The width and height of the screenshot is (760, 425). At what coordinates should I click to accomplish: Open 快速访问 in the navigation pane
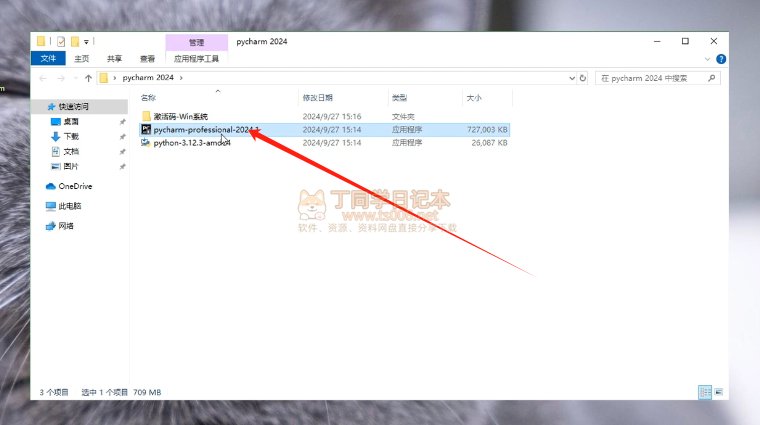click(74, 106)
